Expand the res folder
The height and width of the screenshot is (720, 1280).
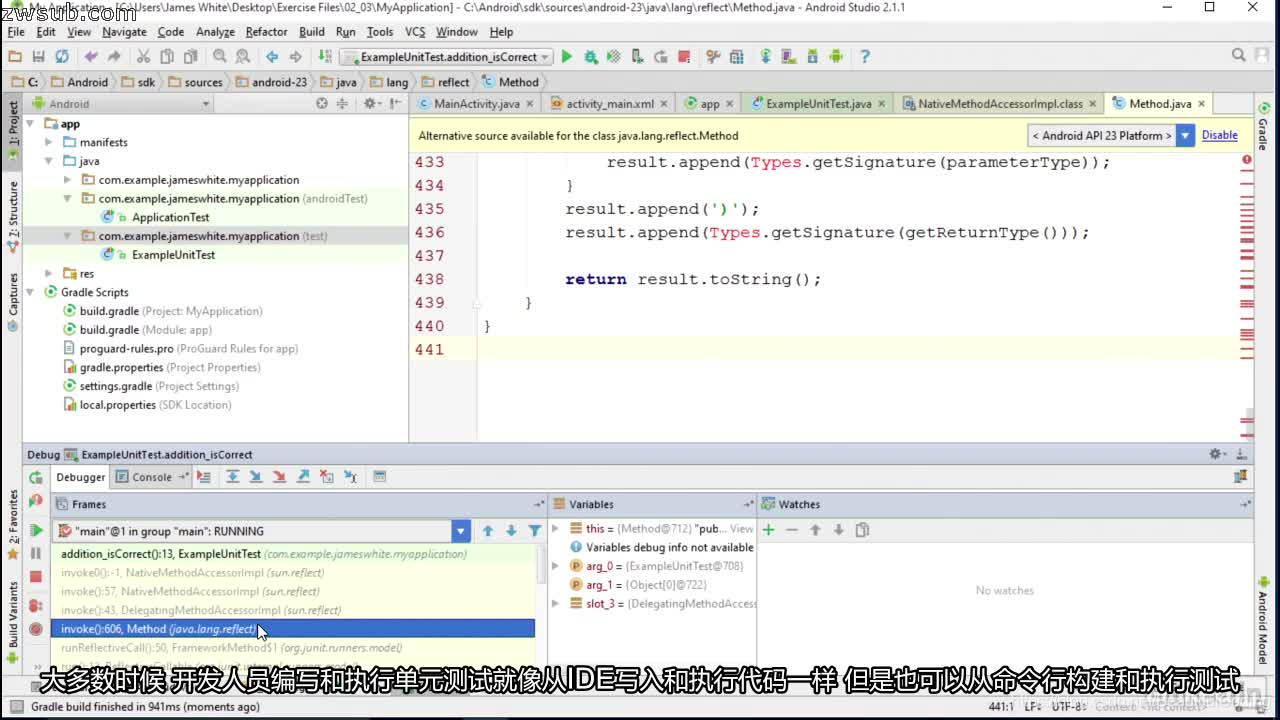49,274
